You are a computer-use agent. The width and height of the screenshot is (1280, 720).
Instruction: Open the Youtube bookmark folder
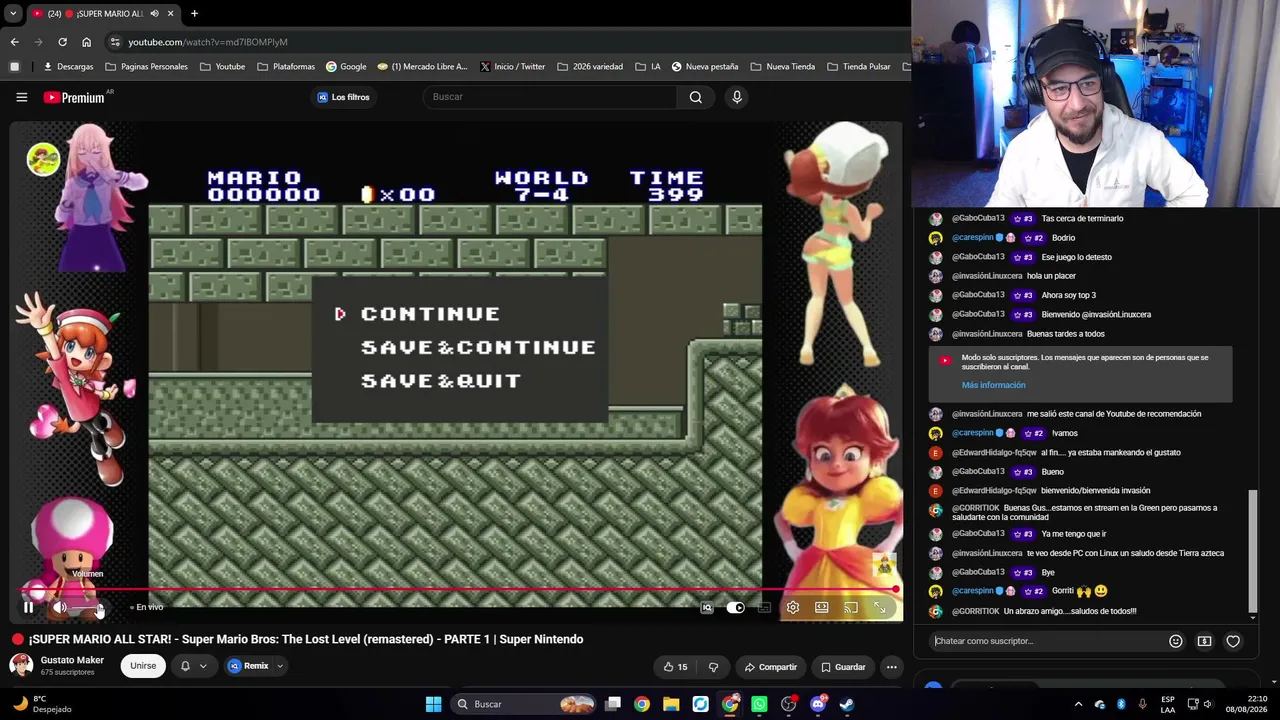coord(222,67)
